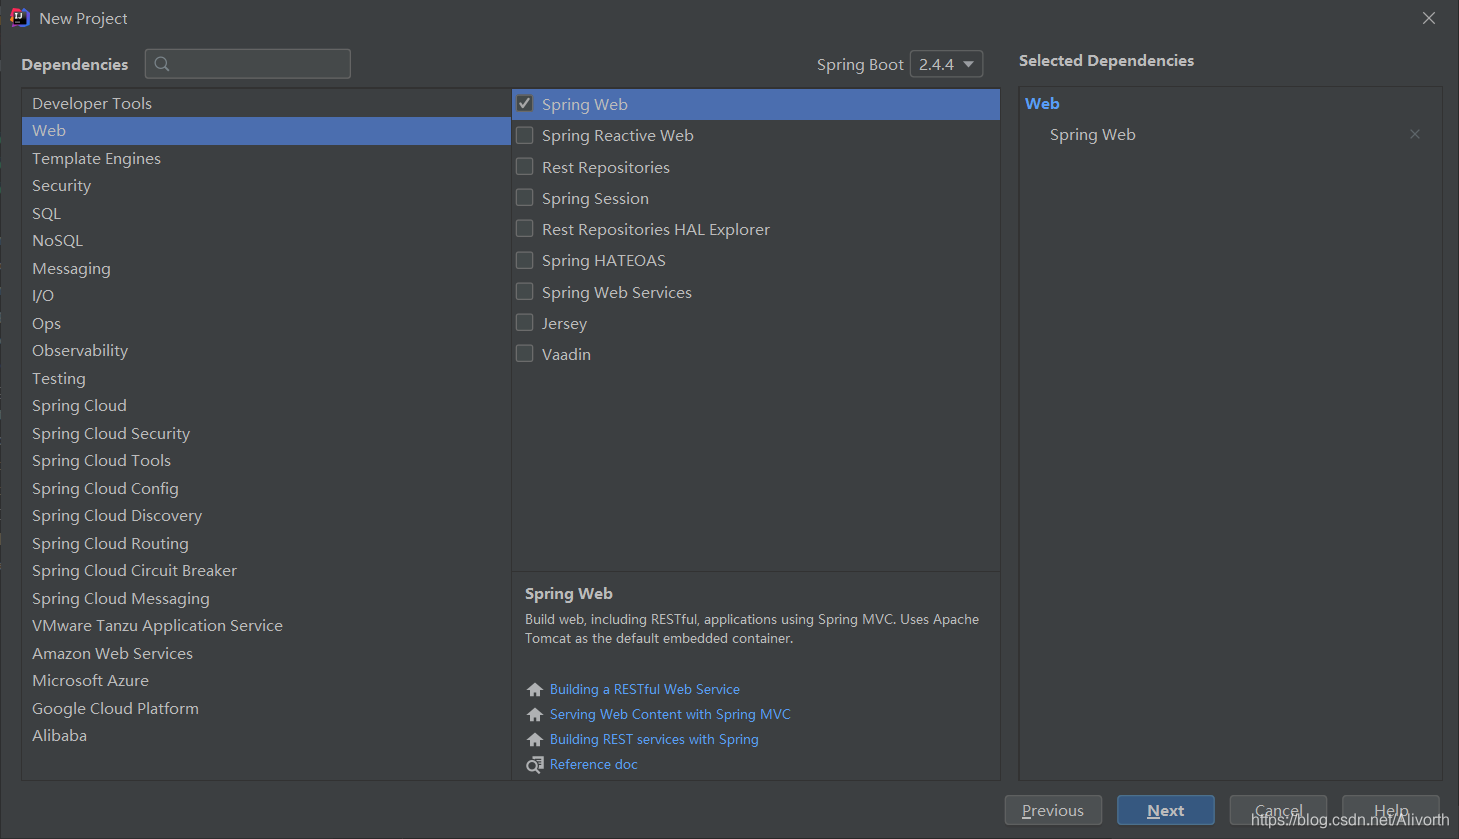
Task: Enable Rest Repositories HAL Explorer checkbox
Action: pyautogui.click(x=524, y=229)
